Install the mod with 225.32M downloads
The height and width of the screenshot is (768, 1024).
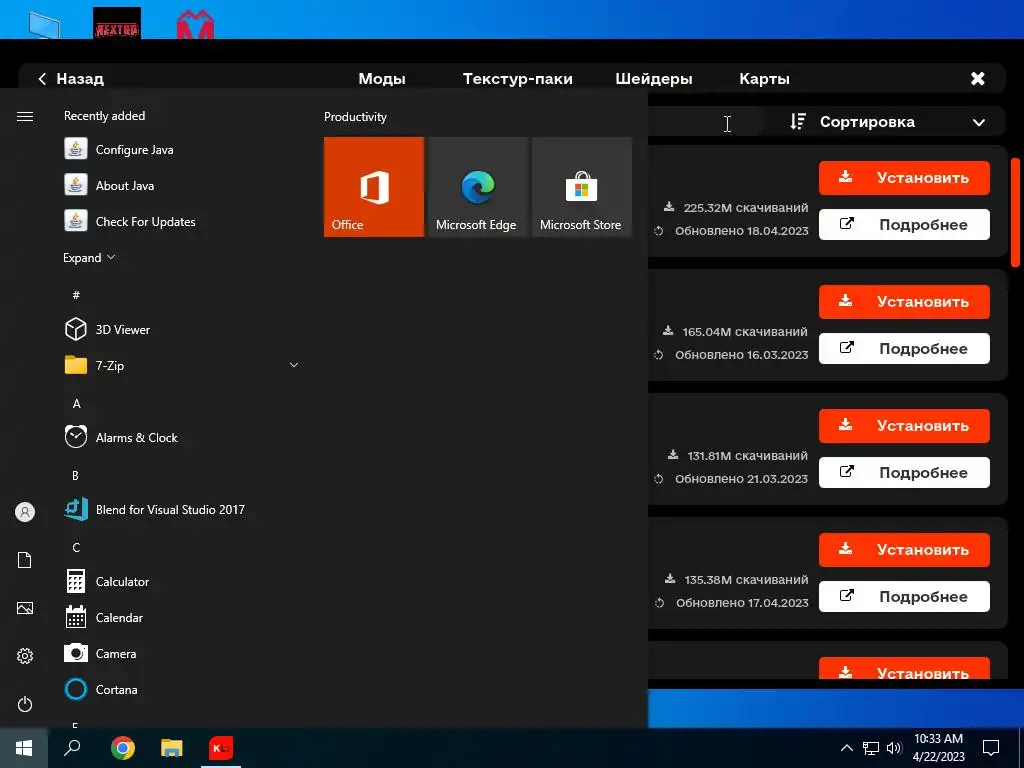(904, 178)
